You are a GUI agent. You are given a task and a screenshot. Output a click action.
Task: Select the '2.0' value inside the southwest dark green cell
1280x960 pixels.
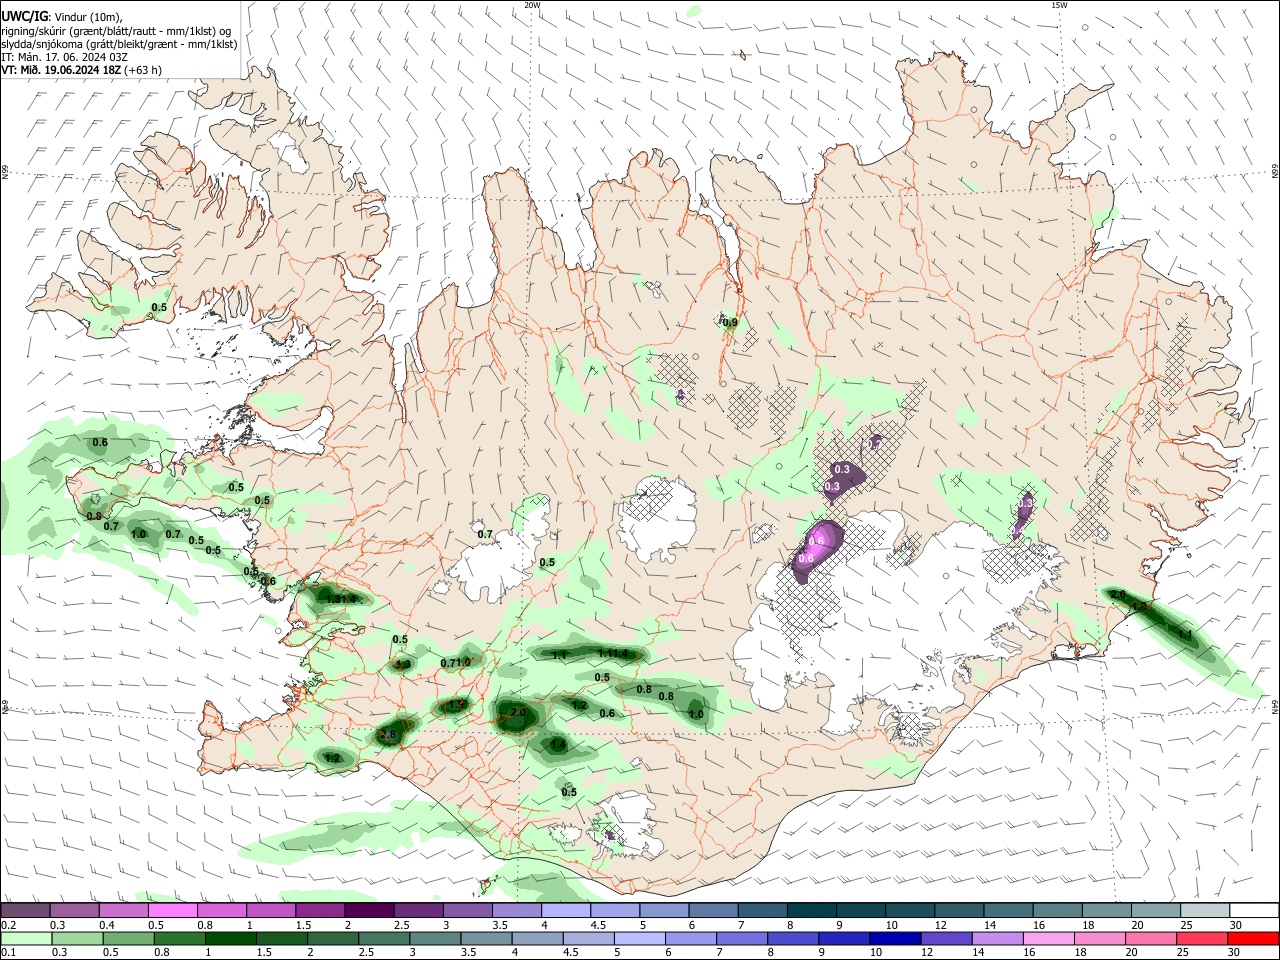pos(517,712)
